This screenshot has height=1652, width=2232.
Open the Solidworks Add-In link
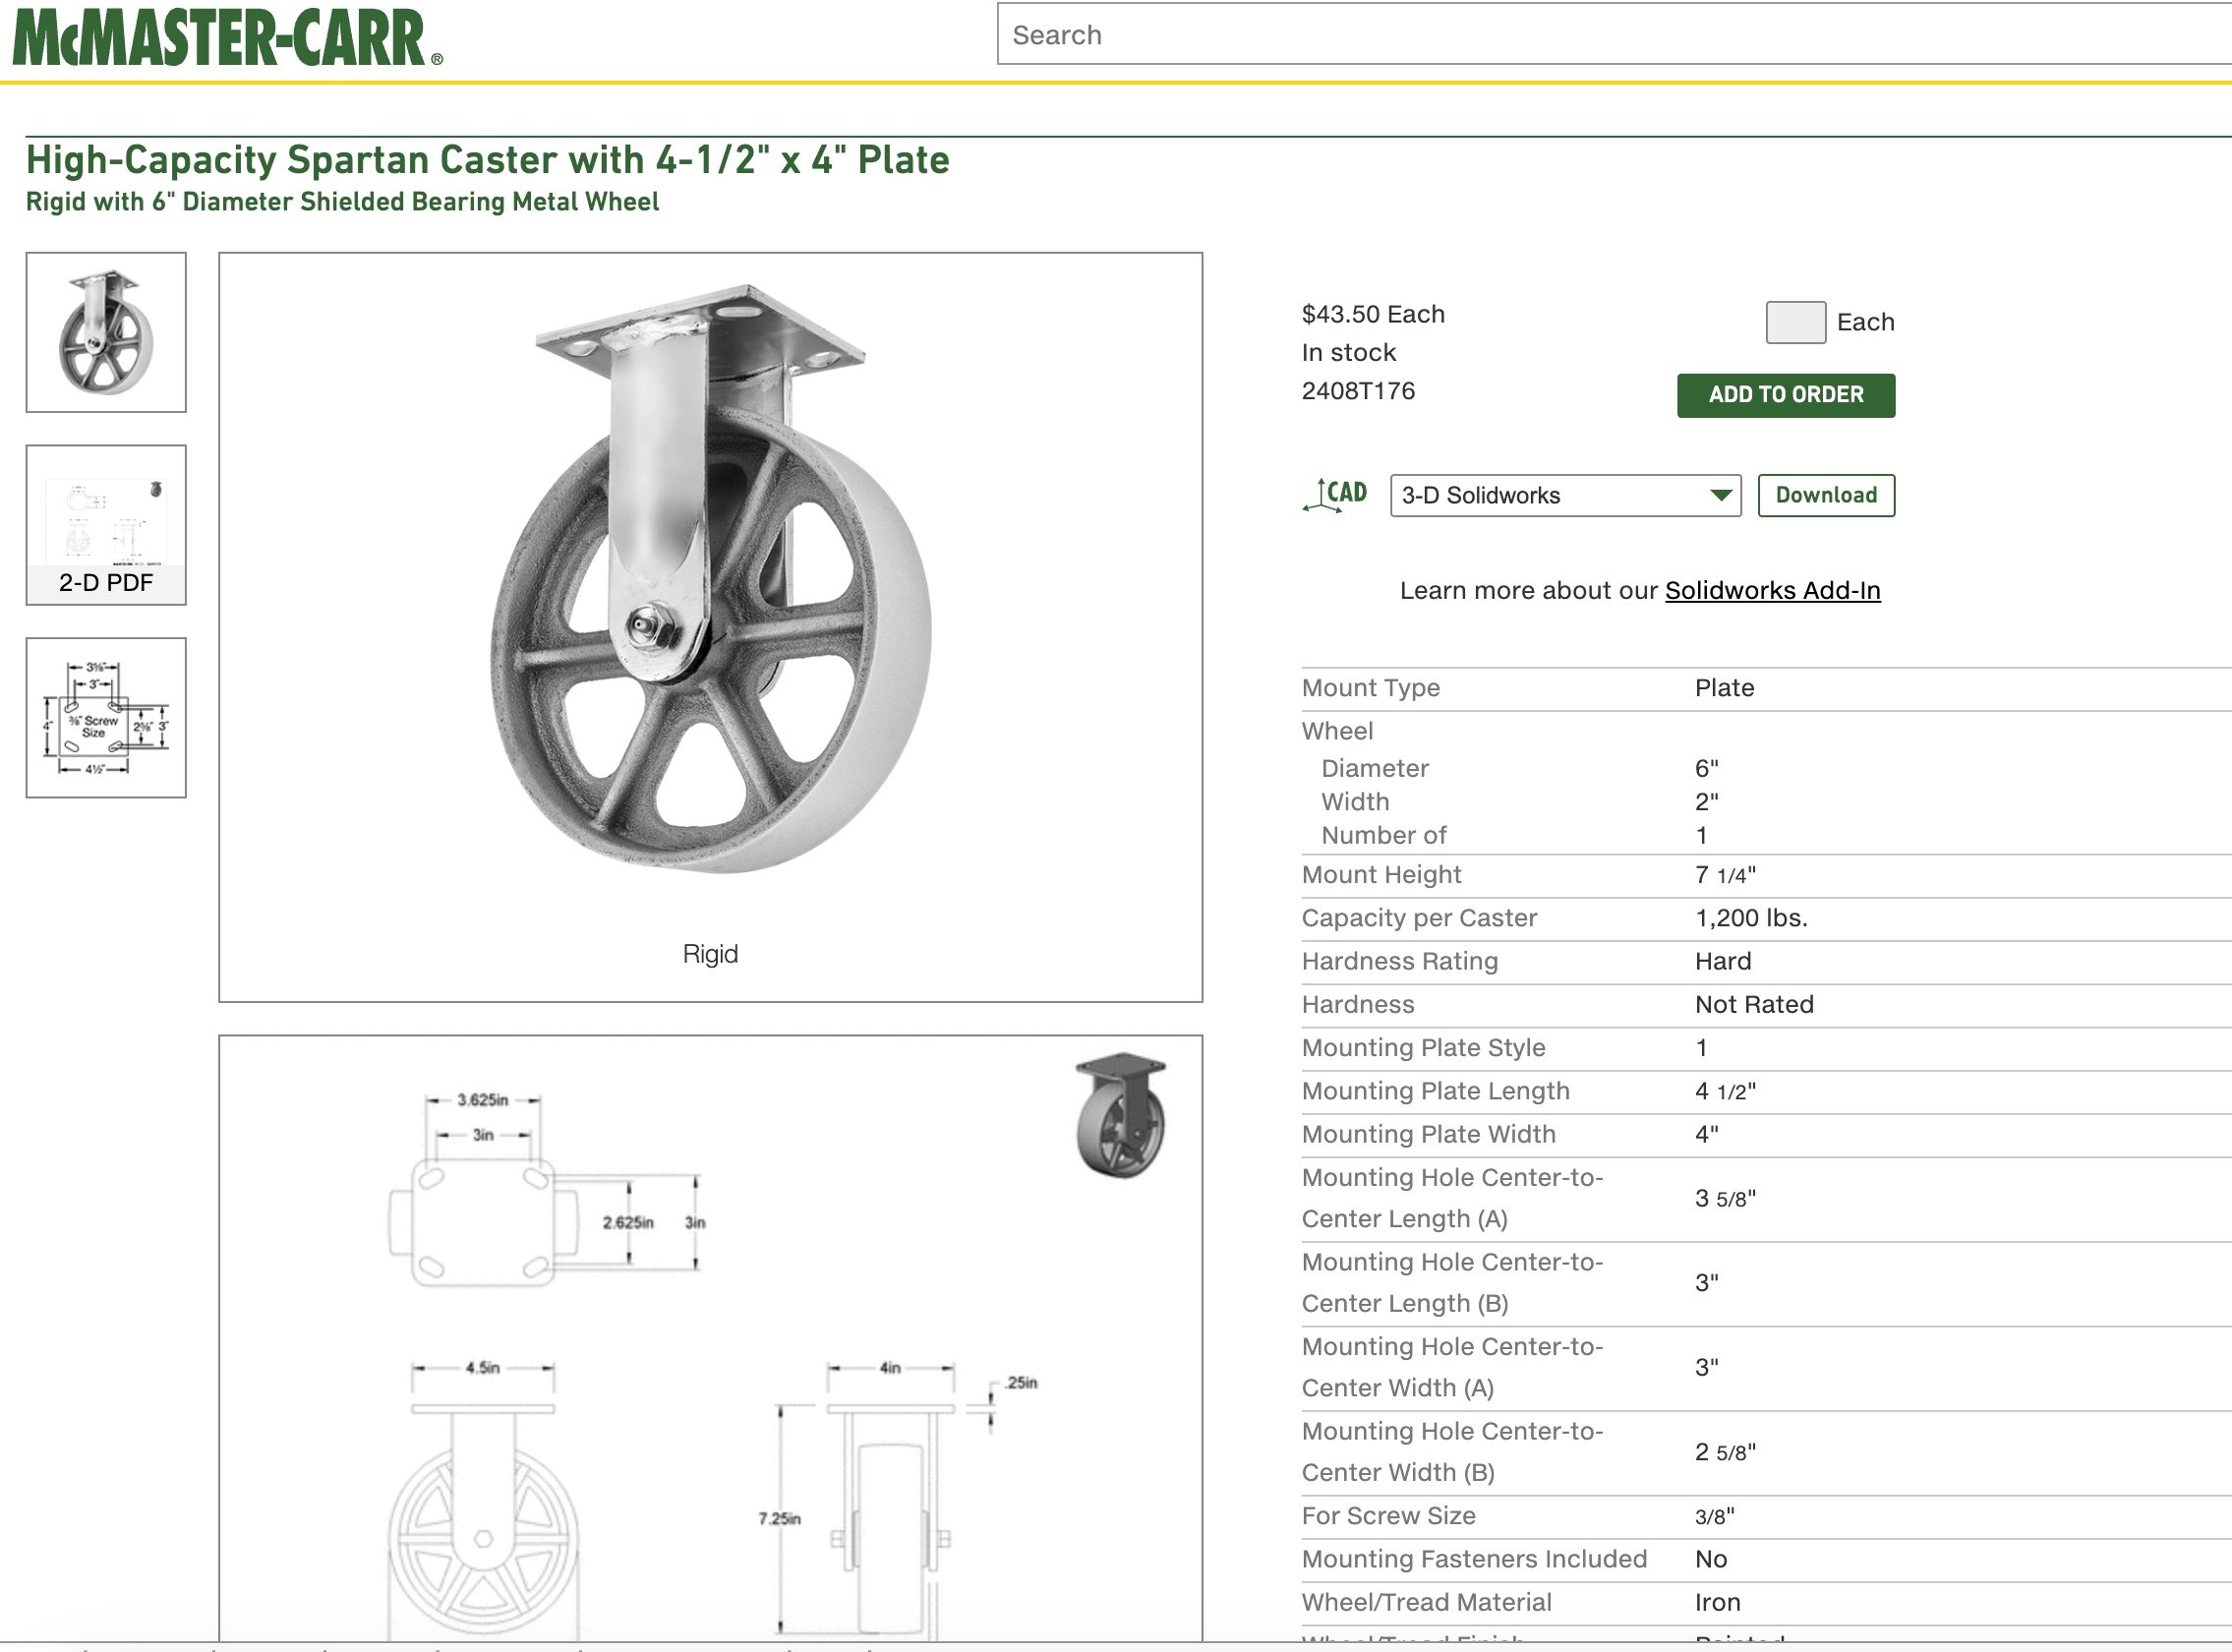1772,591
